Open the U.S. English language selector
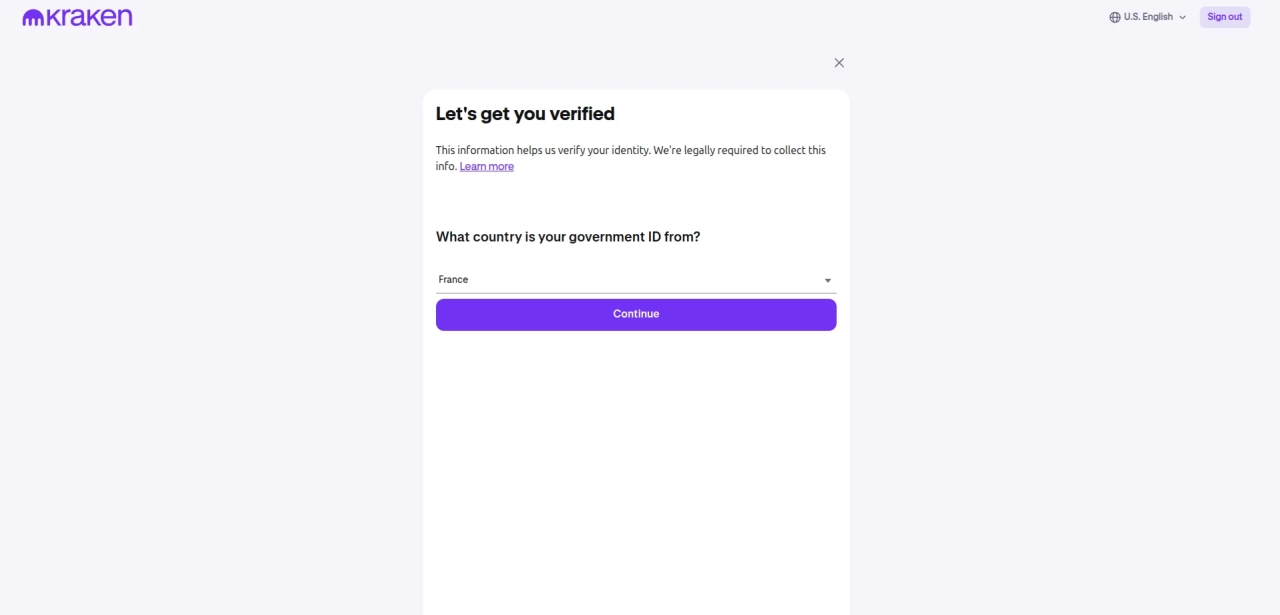The image size is (1280, 615). click(x=1148, y=17)
